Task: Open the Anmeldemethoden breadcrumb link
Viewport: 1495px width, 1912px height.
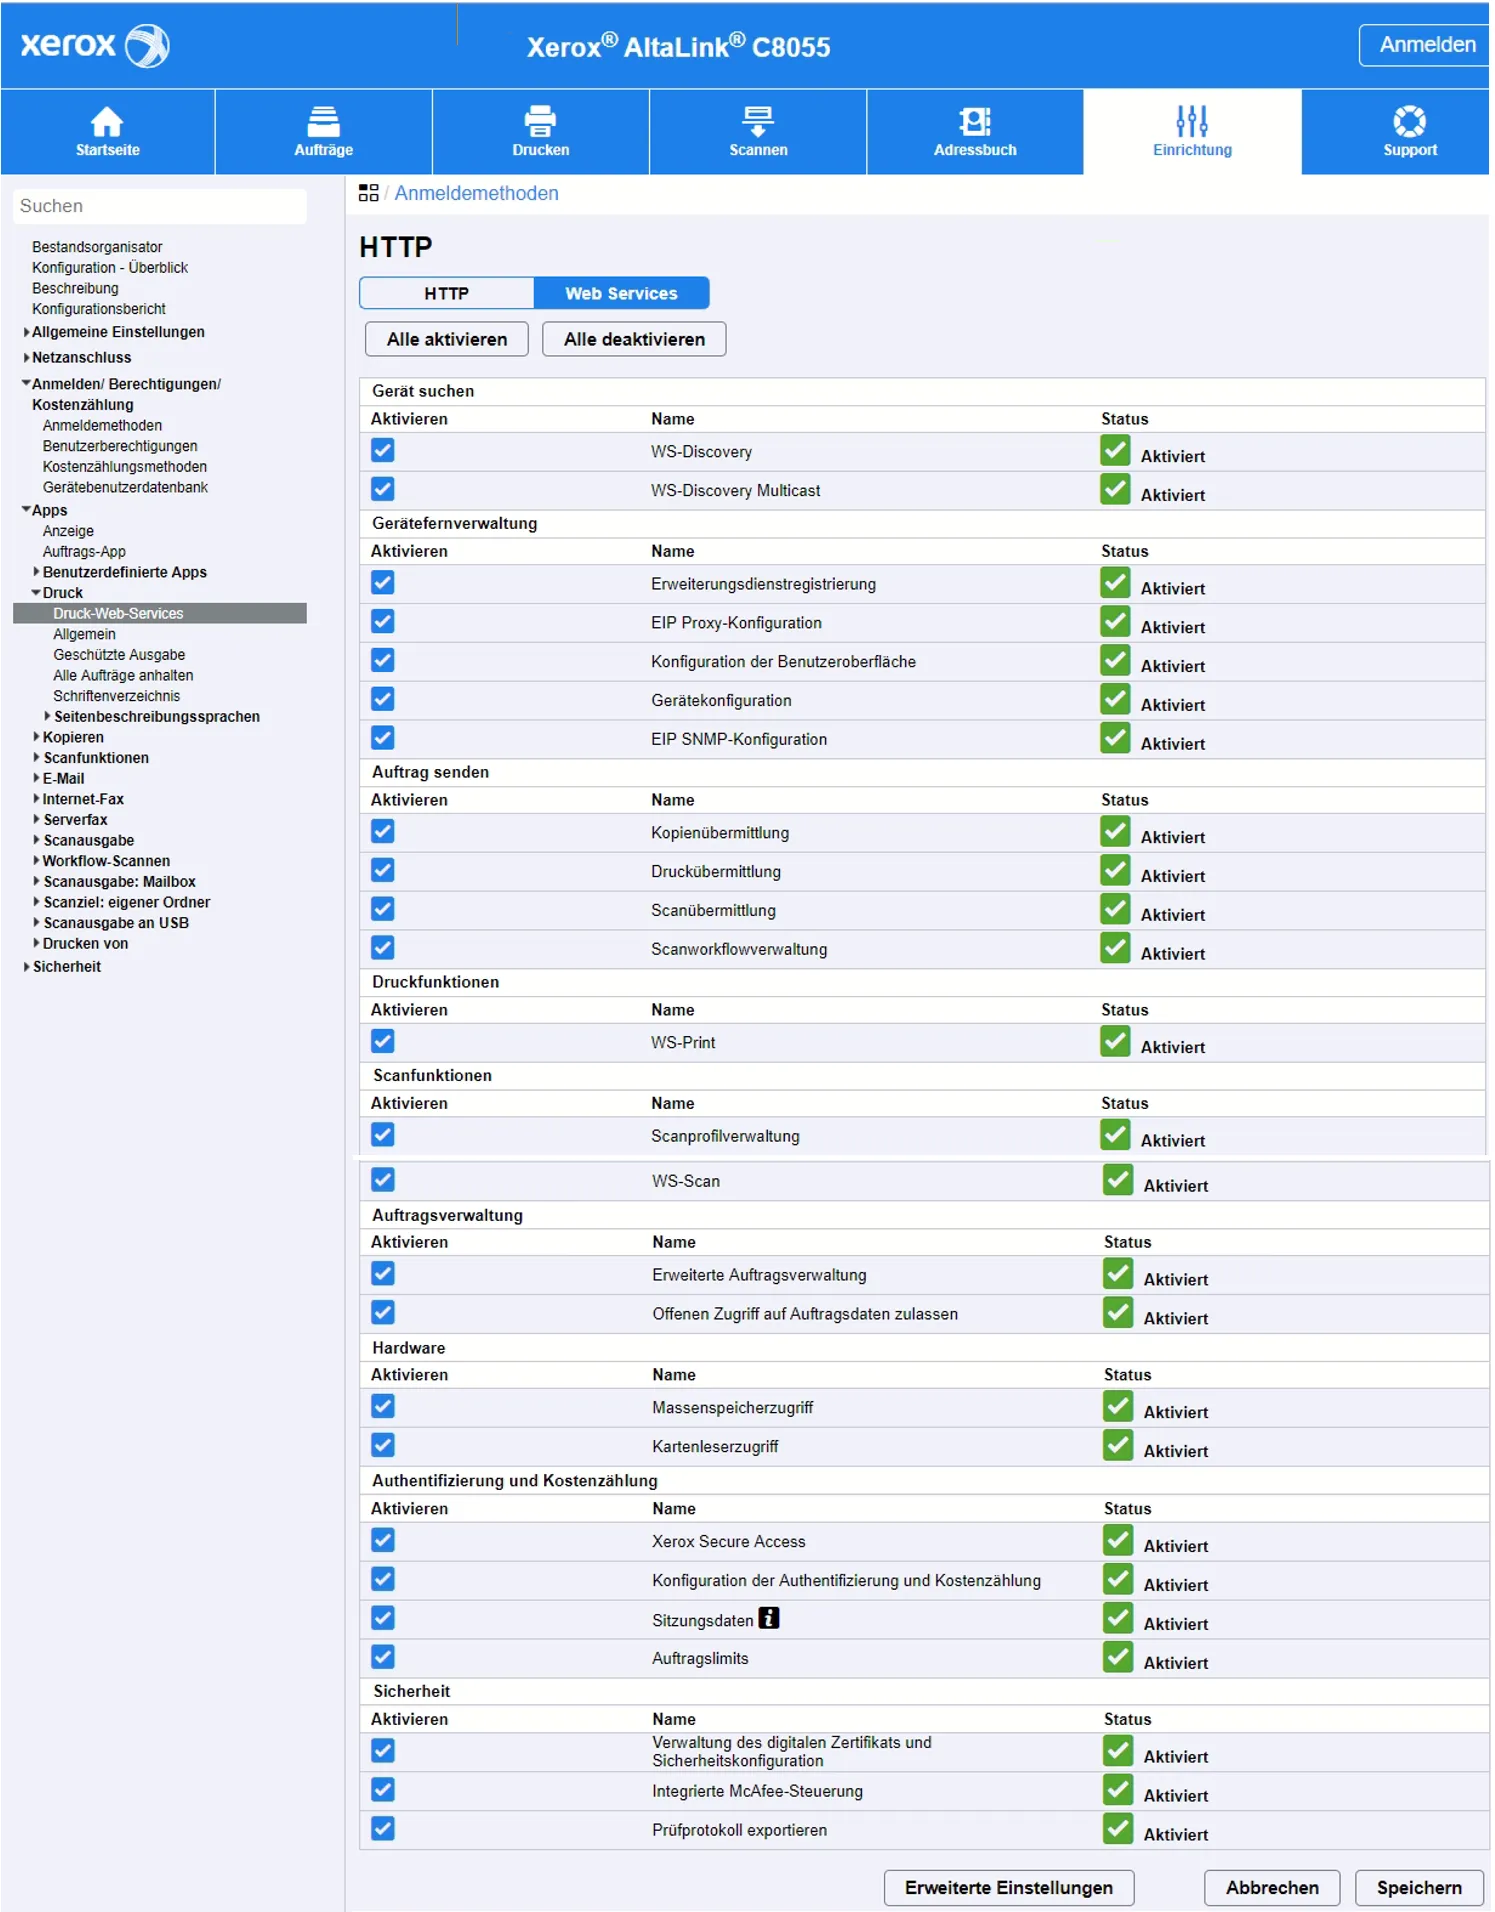Action: 476,193
